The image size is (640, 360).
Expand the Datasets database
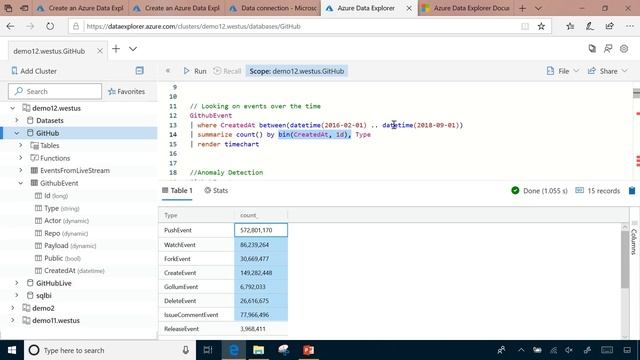click(x=17, y=120)
